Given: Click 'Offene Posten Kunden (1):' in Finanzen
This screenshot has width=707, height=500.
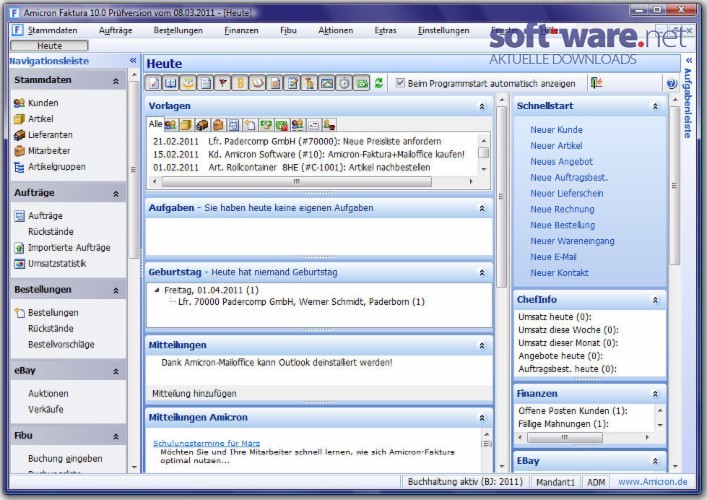Looking at the screenshot, I should [x=573, y=411].
